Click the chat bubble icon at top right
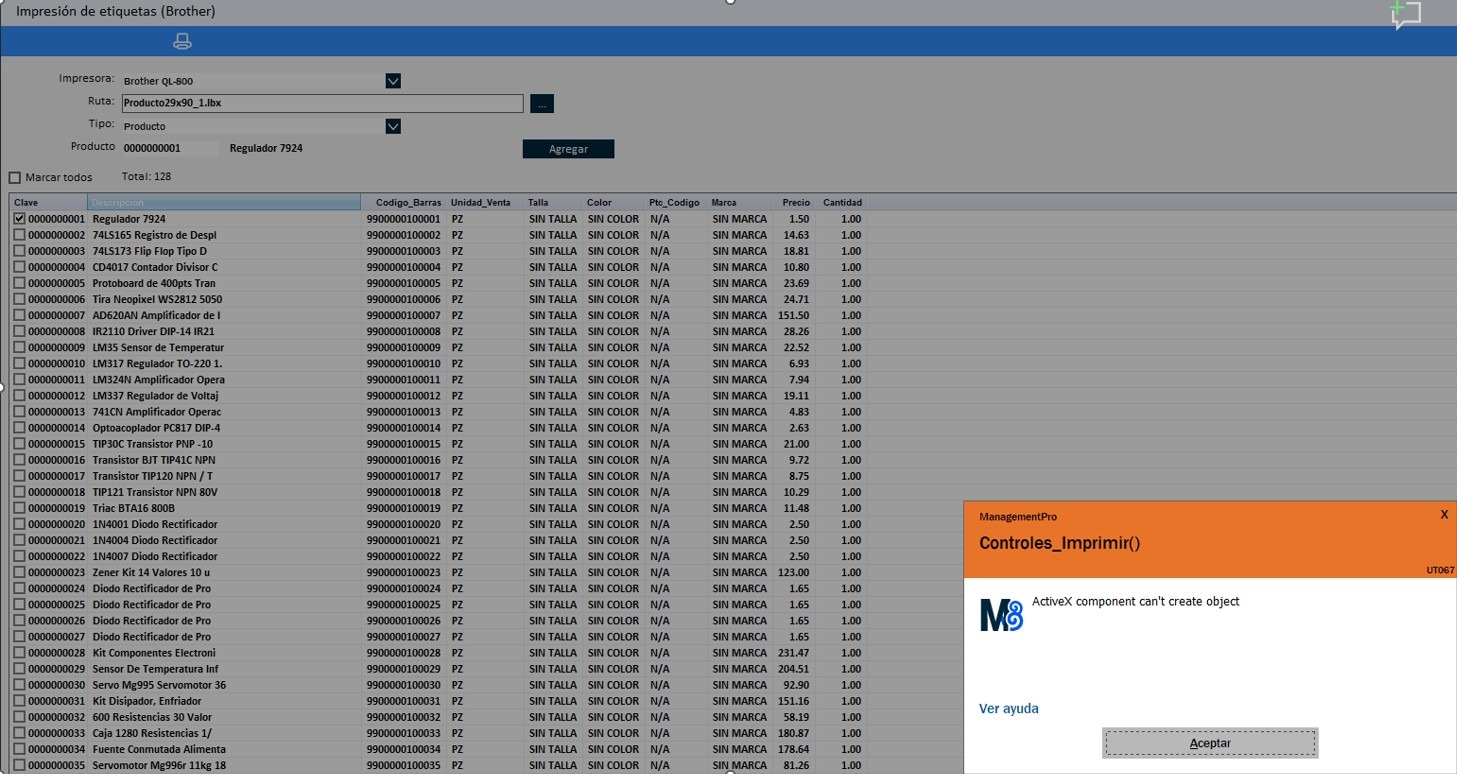Screen dimensions: 1457x774 1405,15
